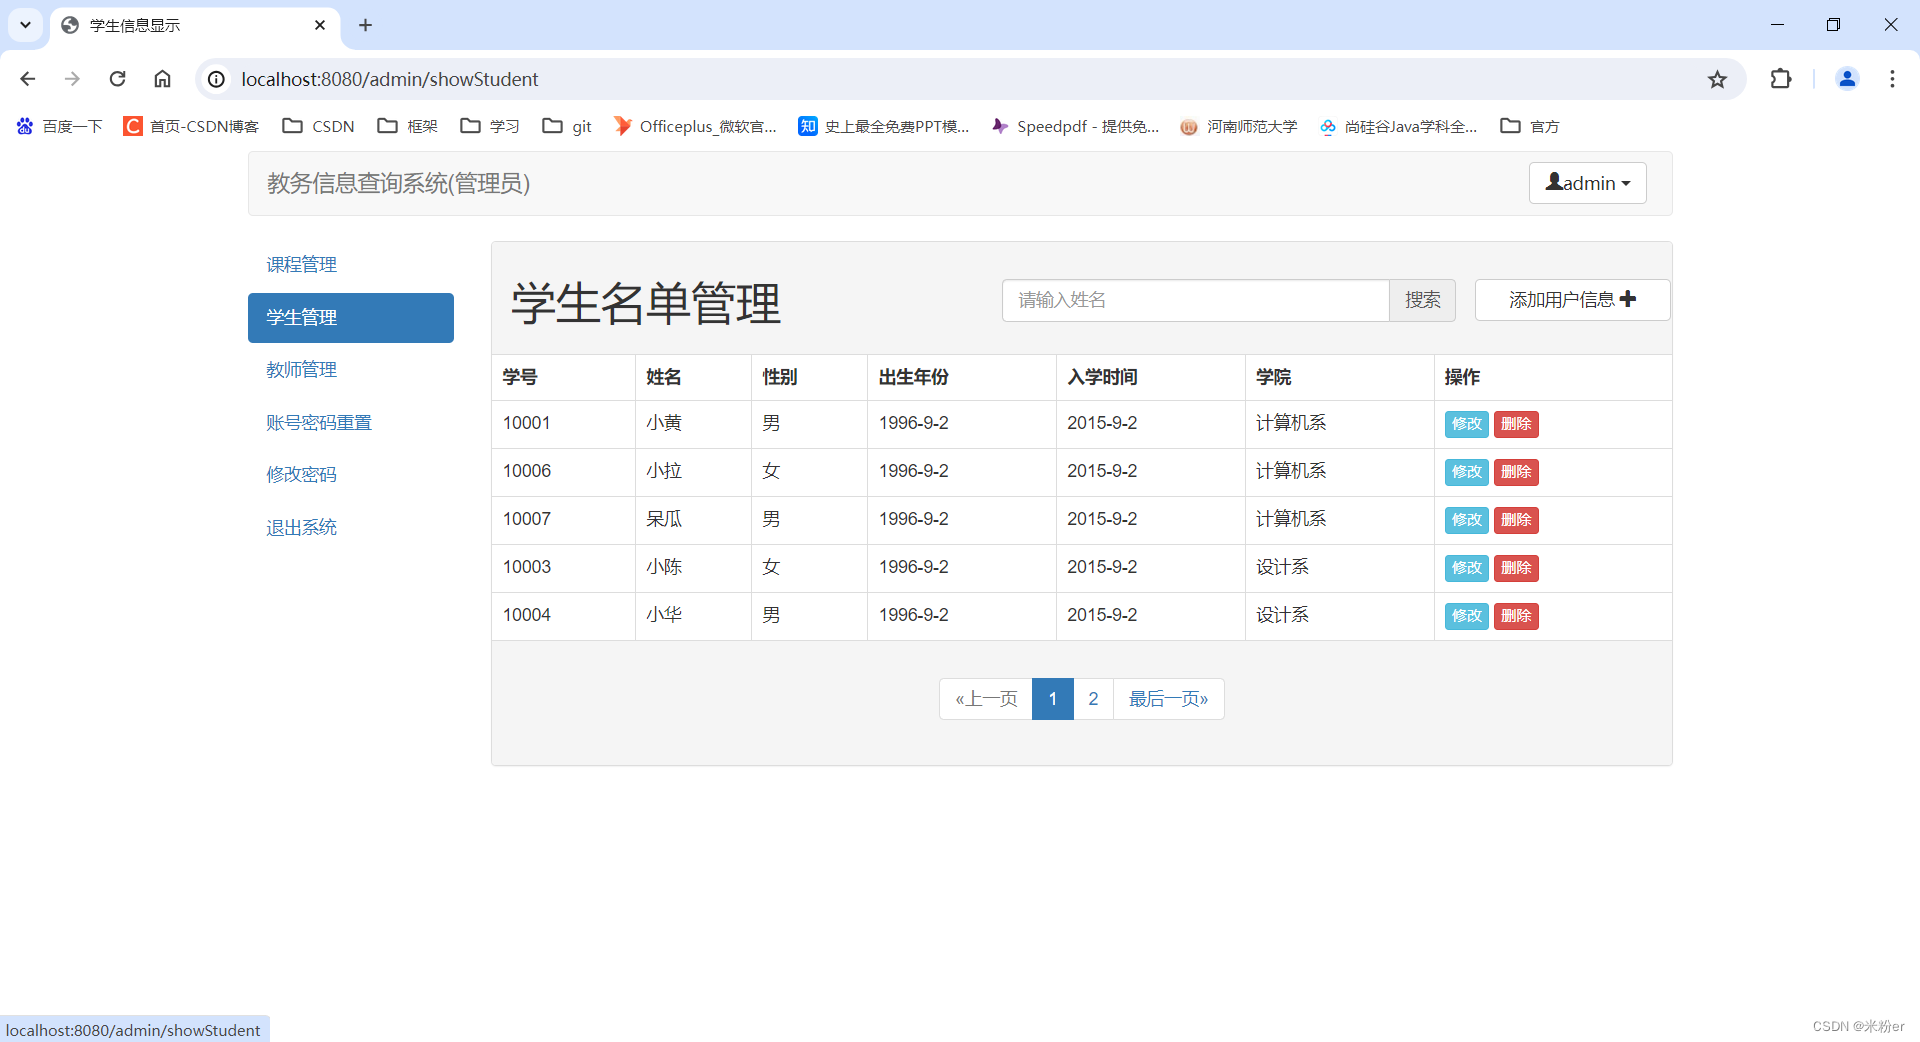This screenshot has height=1042, width=1920.
Task: Open the 尚硅谷Java学科全 bookmark
Action: (1399, 126)
